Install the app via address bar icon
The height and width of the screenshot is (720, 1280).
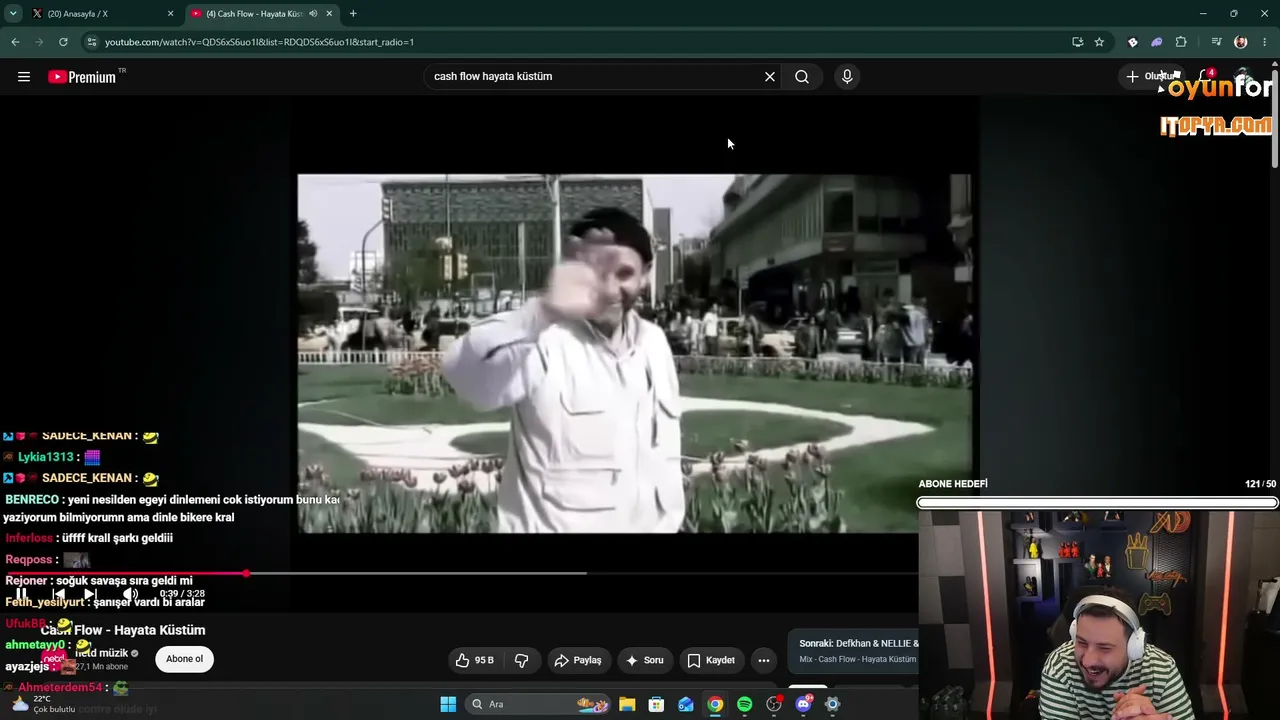(x=1077, y=42)
